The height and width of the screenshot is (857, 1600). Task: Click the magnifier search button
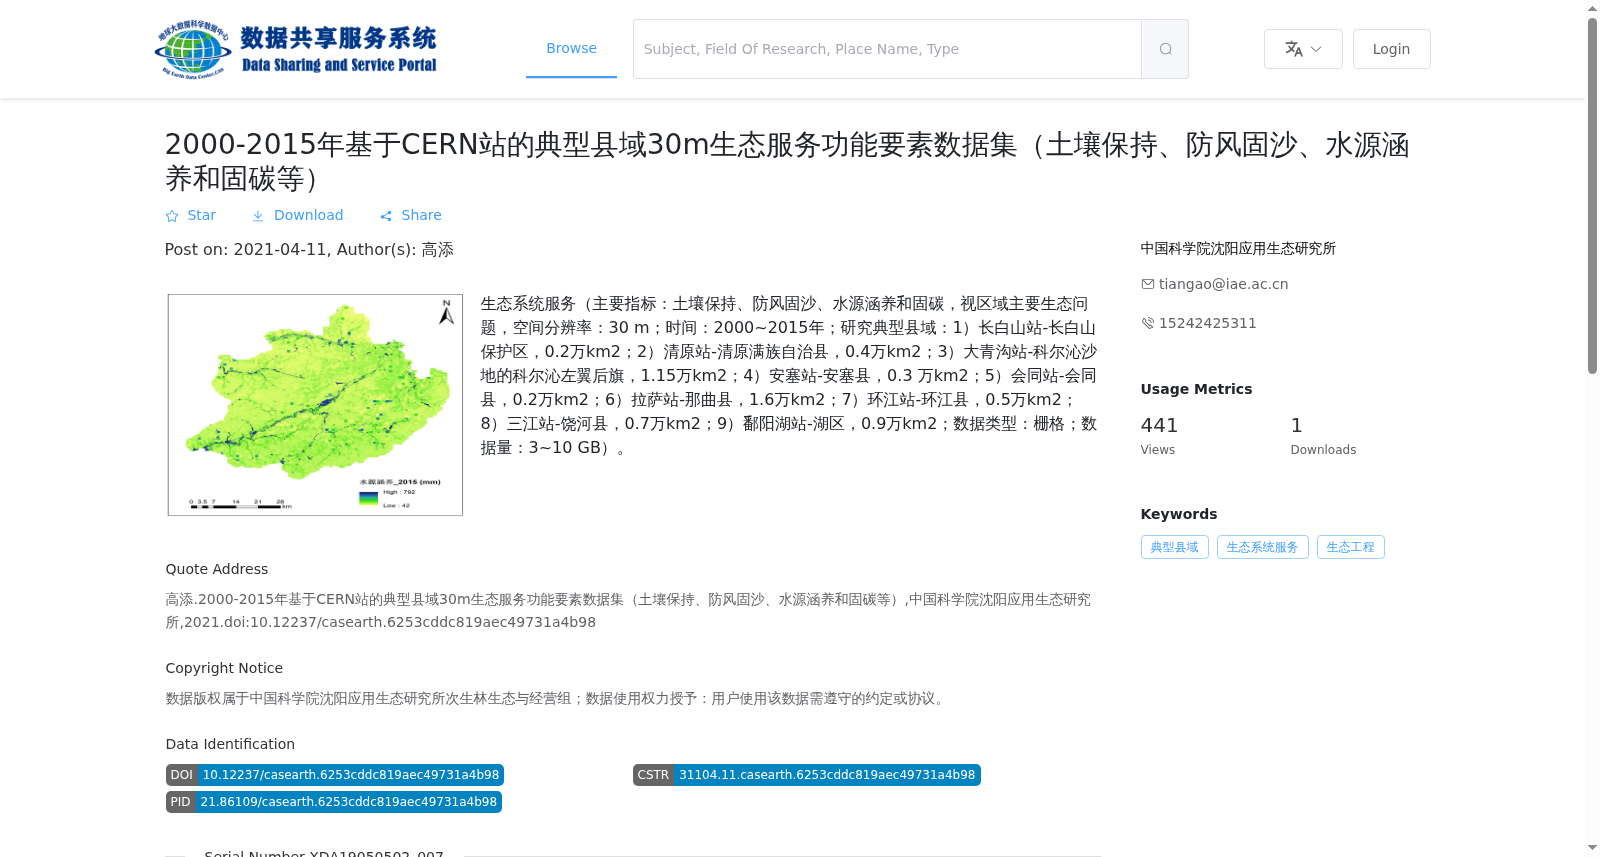click(x=1165, y=49)
